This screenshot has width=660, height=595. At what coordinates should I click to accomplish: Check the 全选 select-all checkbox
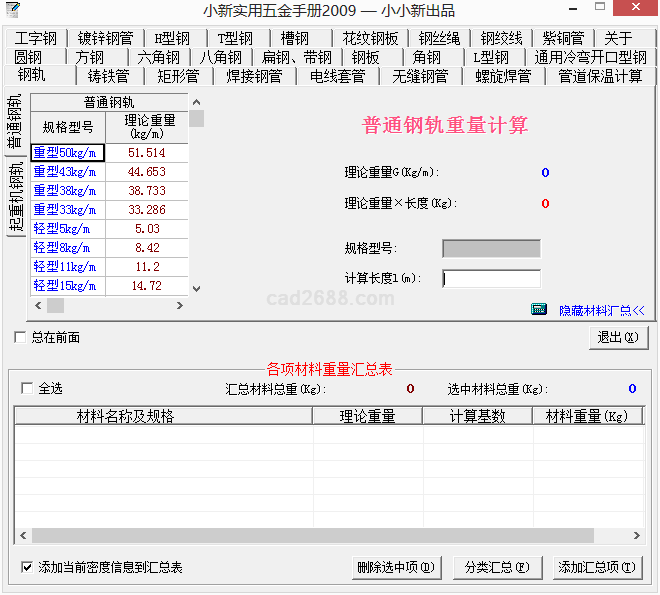click(27, 389)
